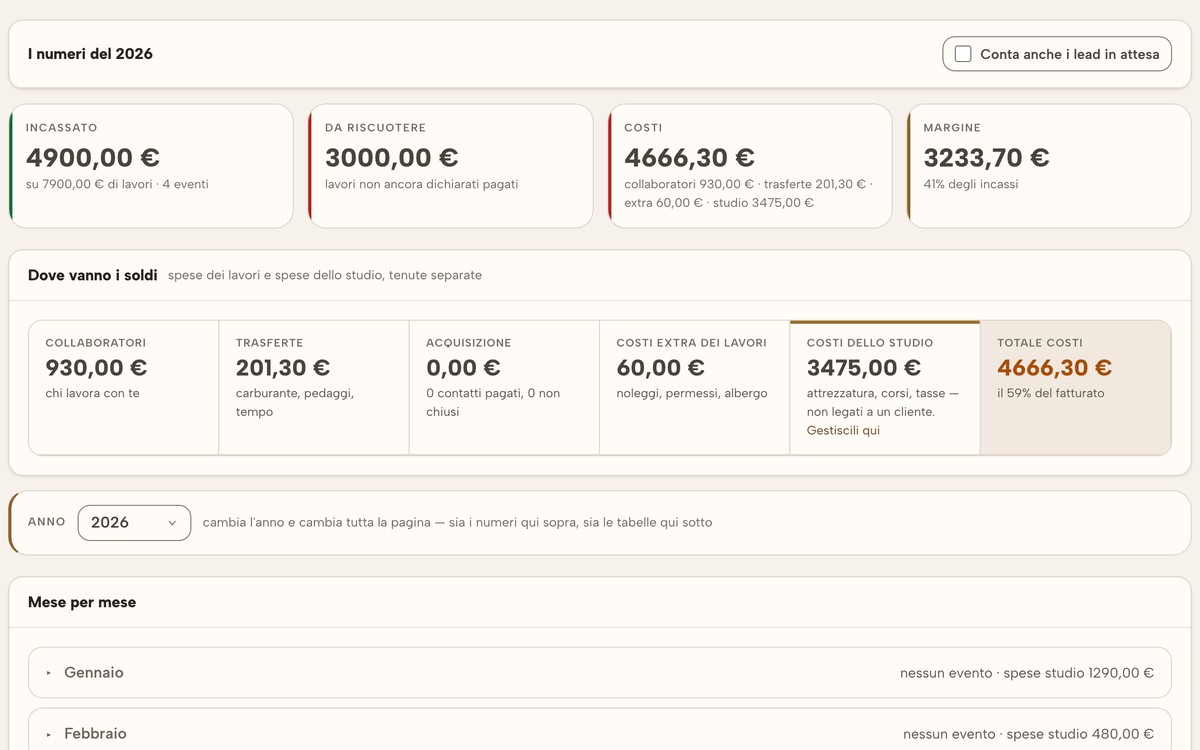Image resolution: width=1200 pixels, height=750 pixels.
Task: Click the Da riscuotere value 3000,00 €
Action: click(x=392, y=158)
